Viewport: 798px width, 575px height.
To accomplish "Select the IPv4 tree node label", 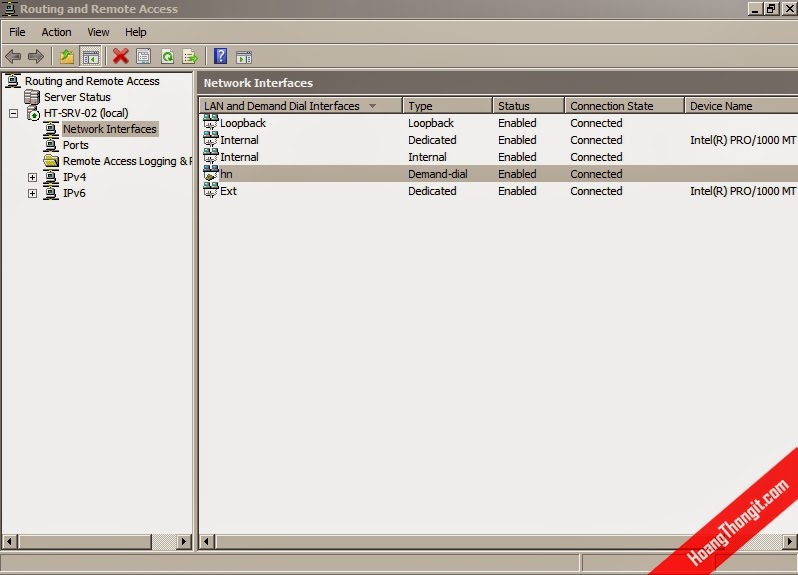I will coord(74,177).
